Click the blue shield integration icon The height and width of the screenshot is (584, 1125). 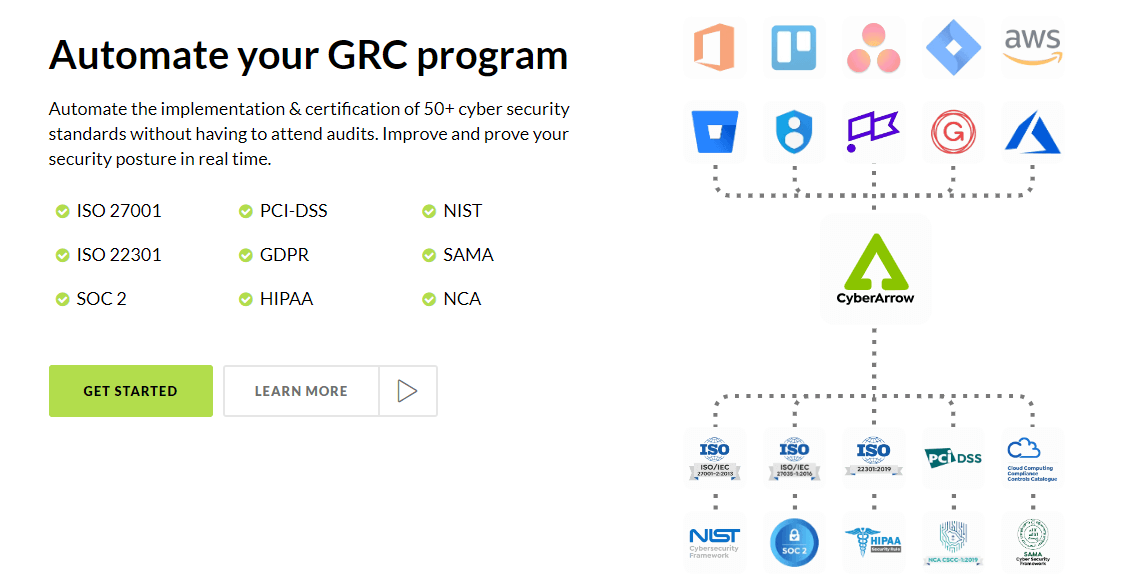pos(794,132)
